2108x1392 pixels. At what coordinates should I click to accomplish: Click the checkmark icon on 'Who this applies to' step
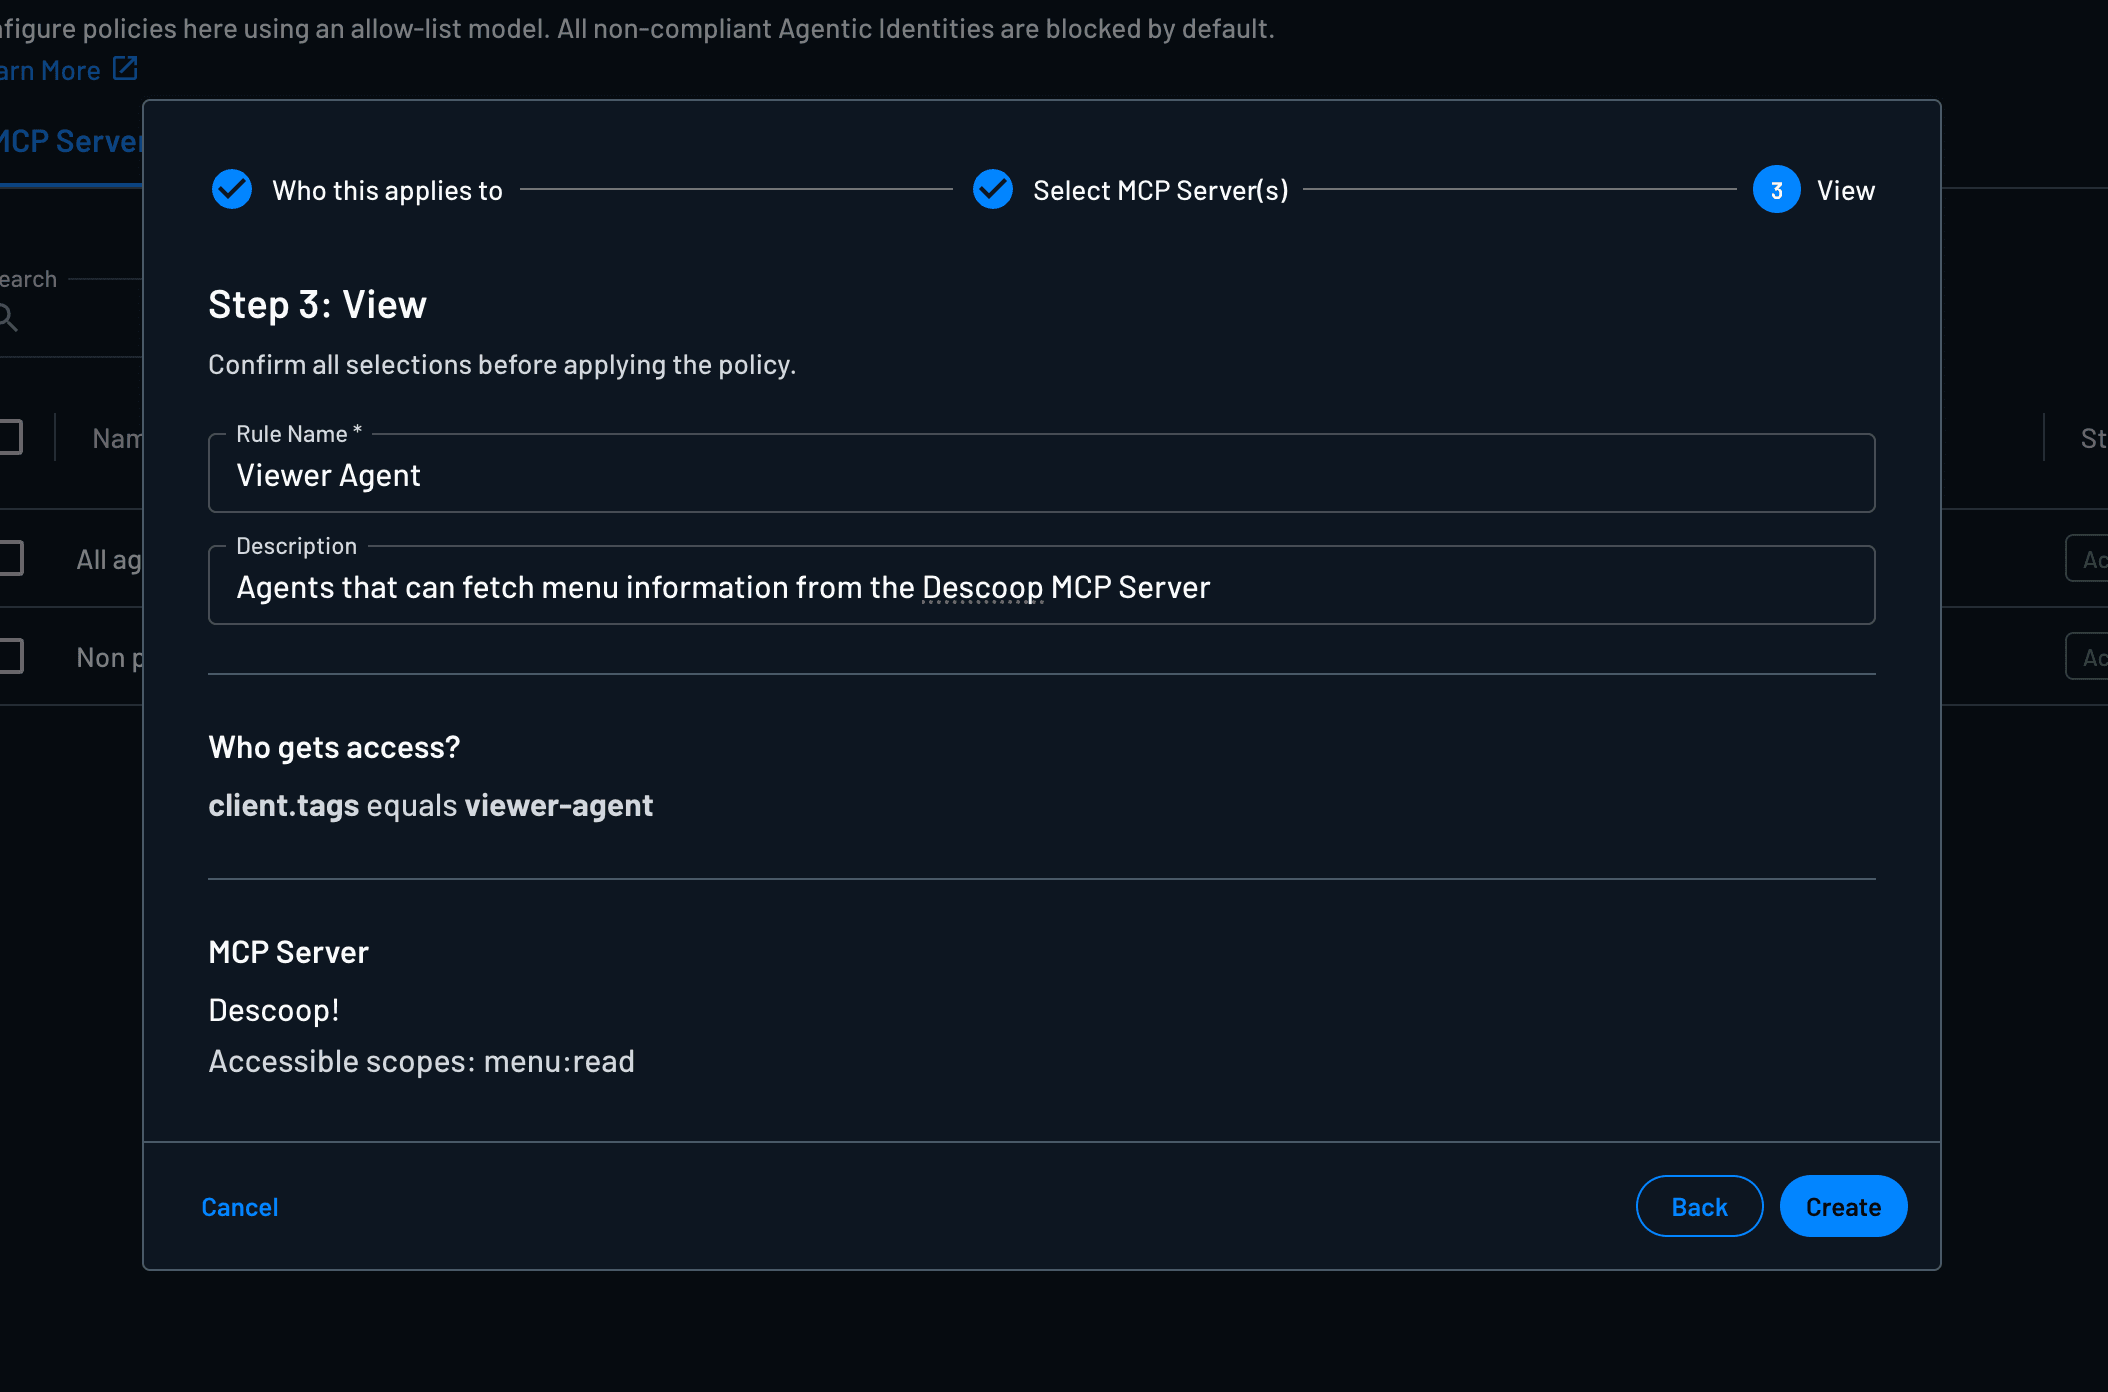pos(231,190)
